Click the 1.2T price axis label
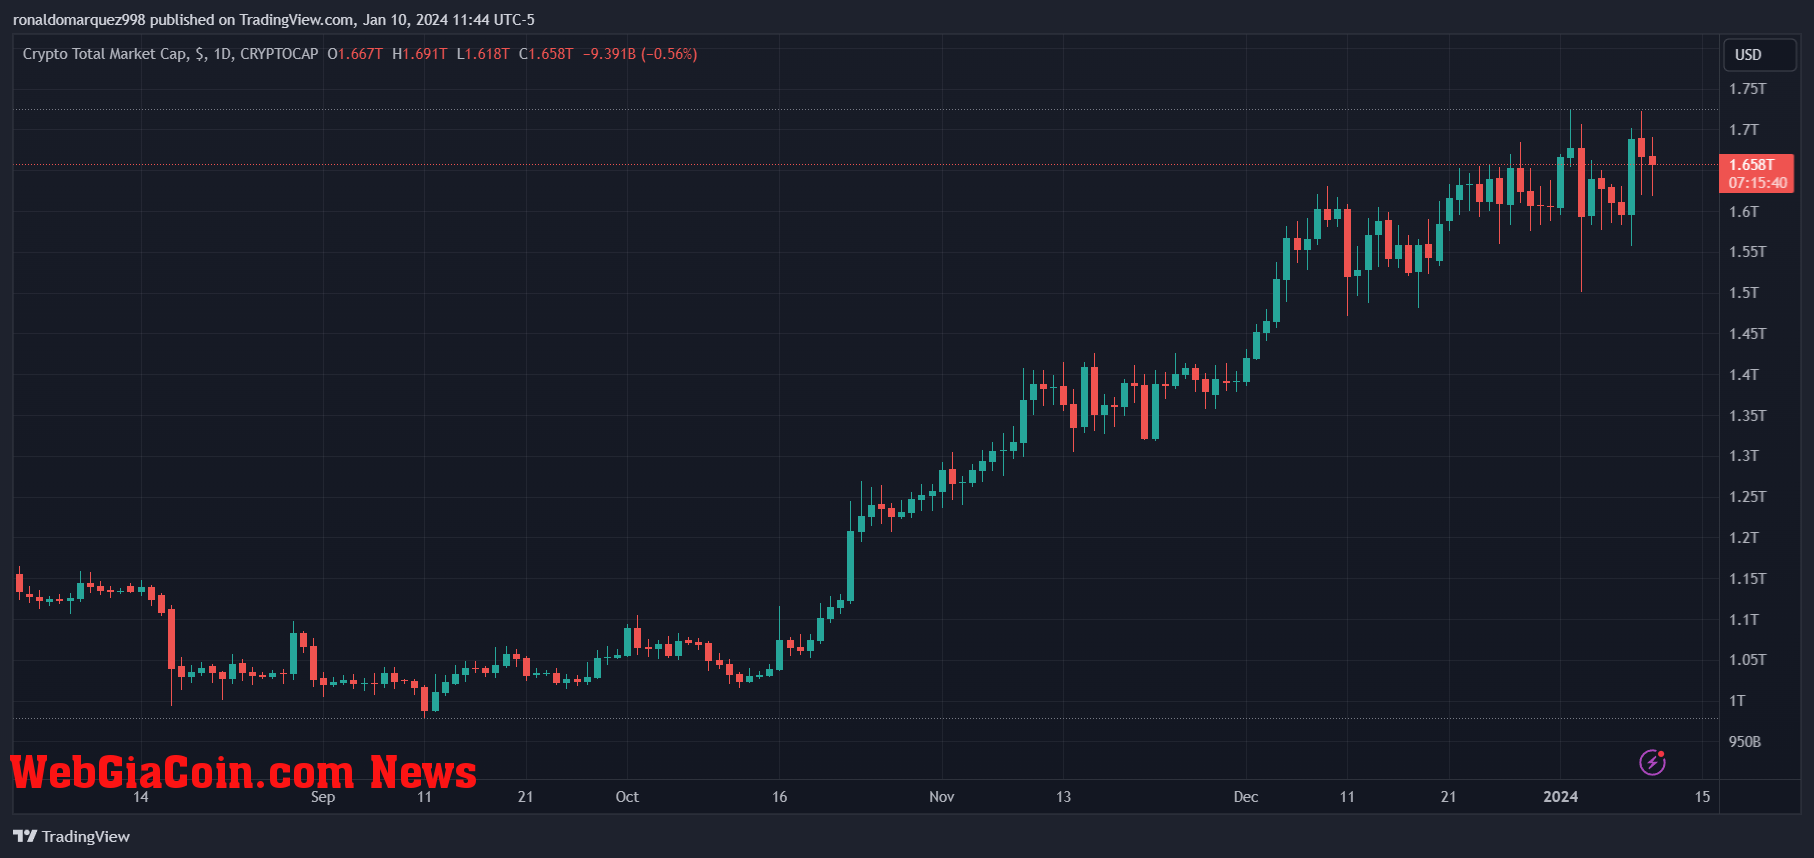 (x=1744, y=538)
